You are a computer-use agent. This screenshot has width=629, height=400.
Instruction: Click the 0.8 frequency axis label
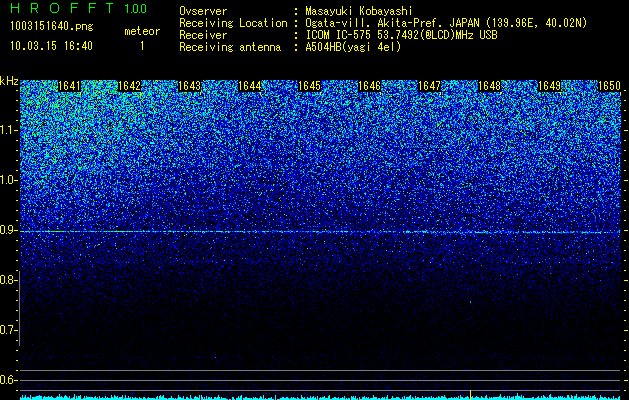click(8, 280)
